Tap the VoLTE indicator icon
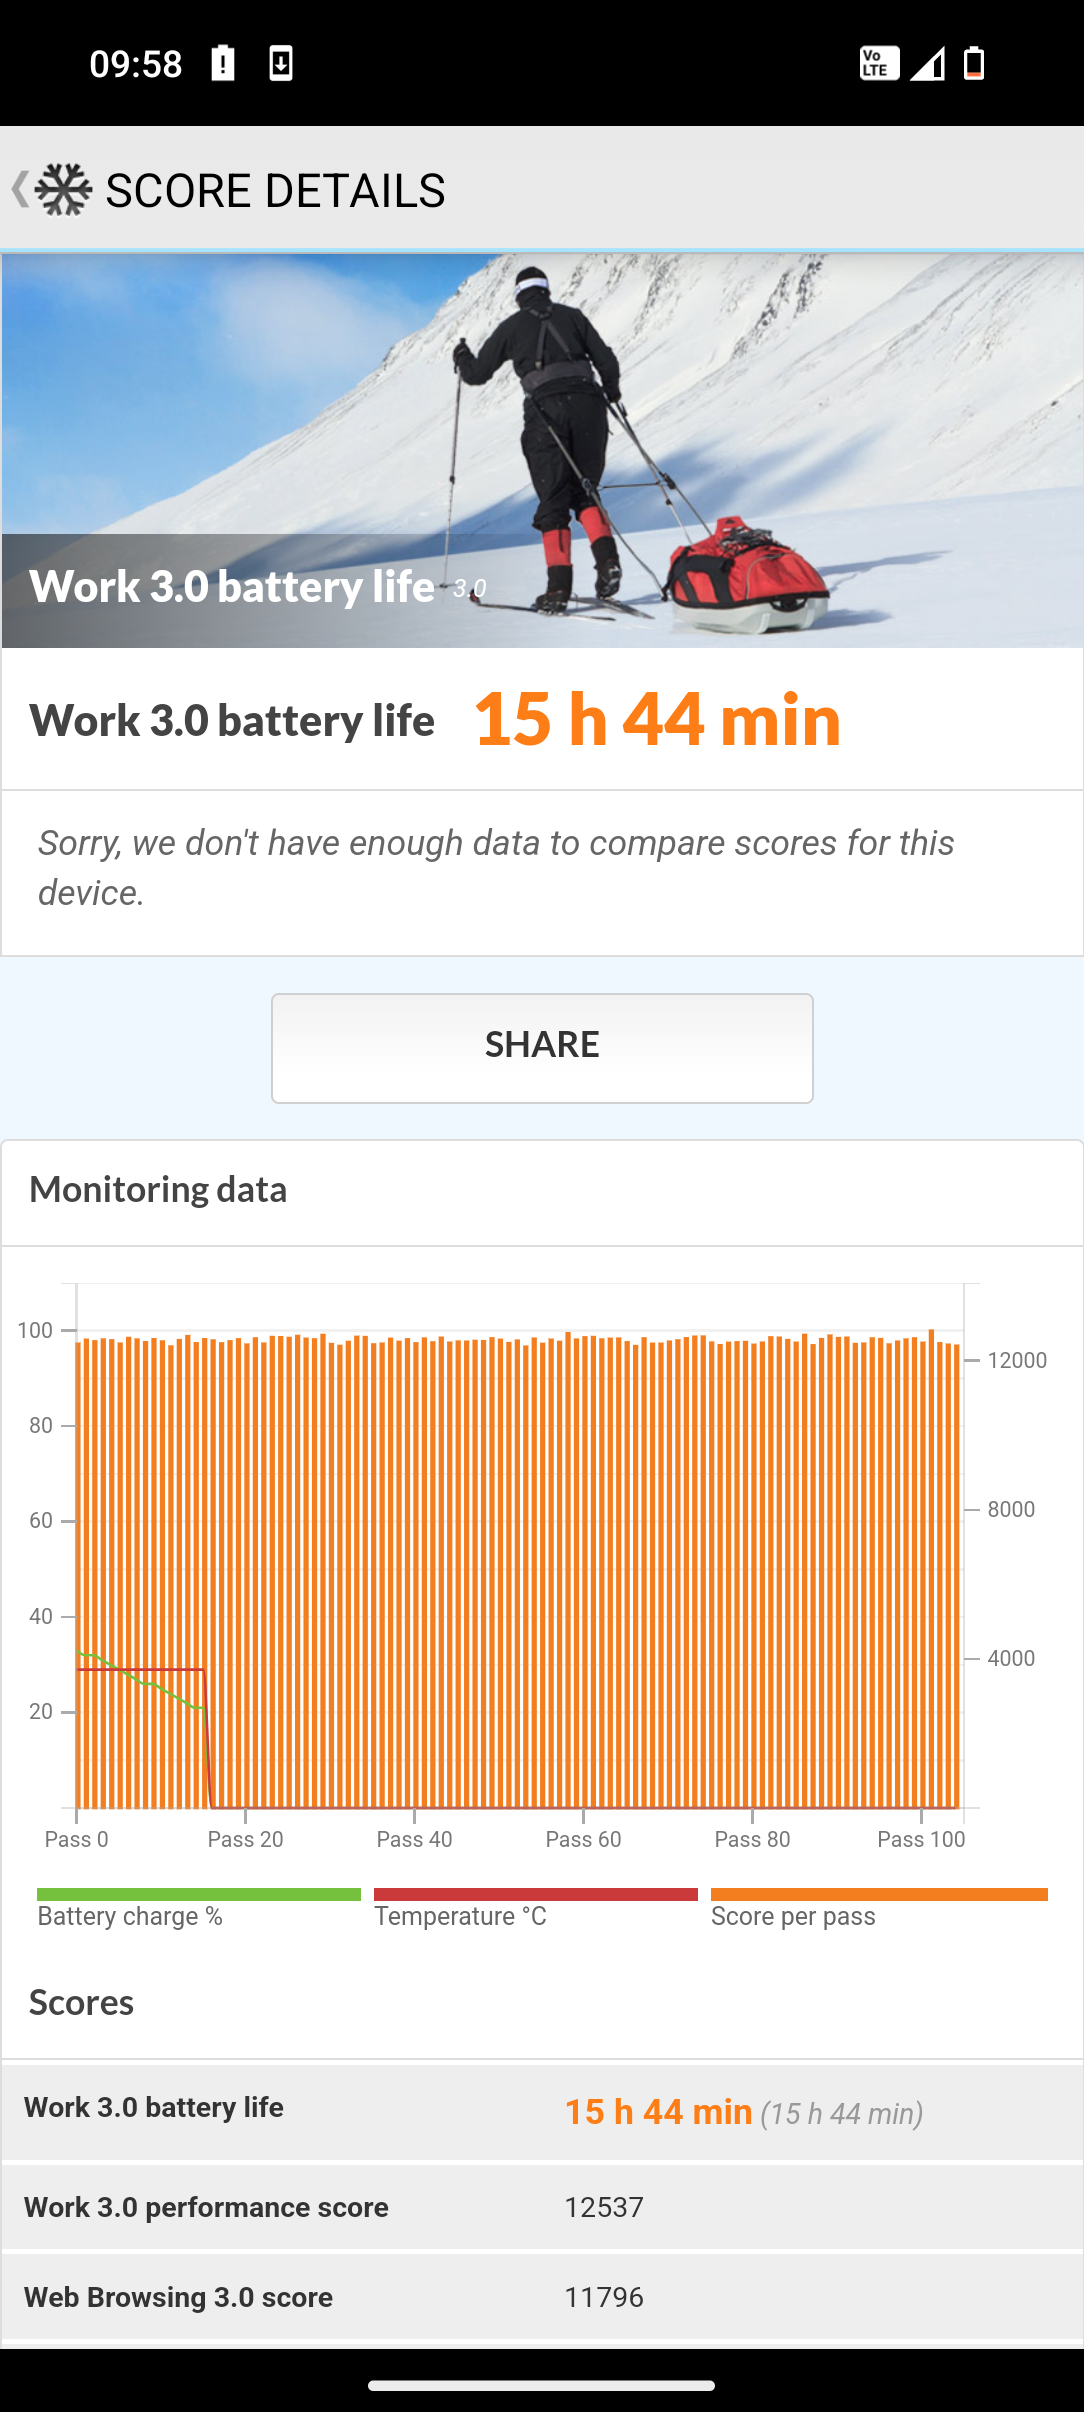 click(879, 64)
